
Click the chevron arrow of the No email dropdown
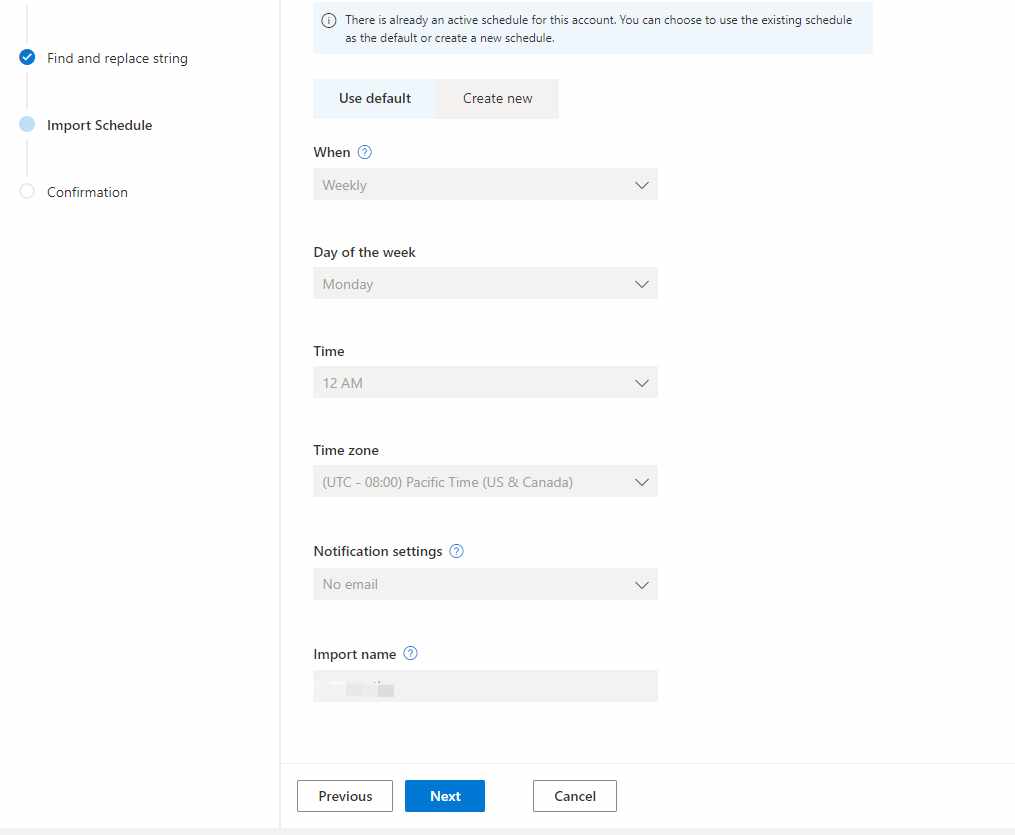tap(641, 584)
